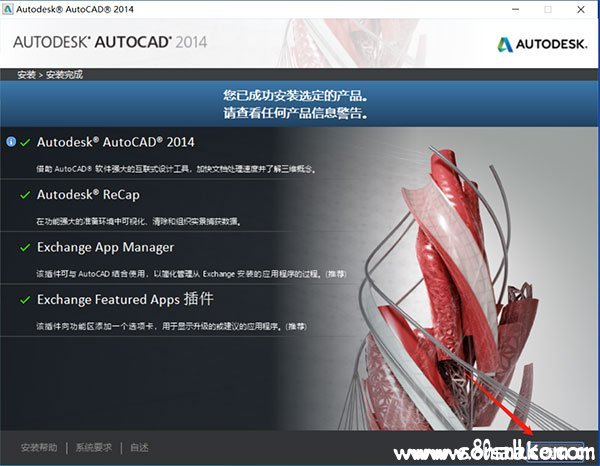Click the description under Exchange App Manager

coord(191,274)
